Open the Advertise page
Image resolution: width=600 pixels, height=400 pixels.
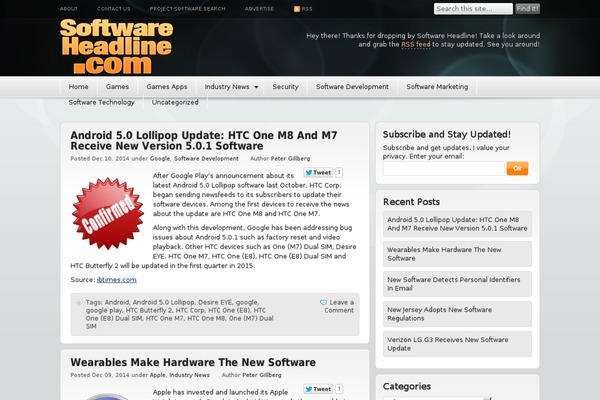[259, 9]
